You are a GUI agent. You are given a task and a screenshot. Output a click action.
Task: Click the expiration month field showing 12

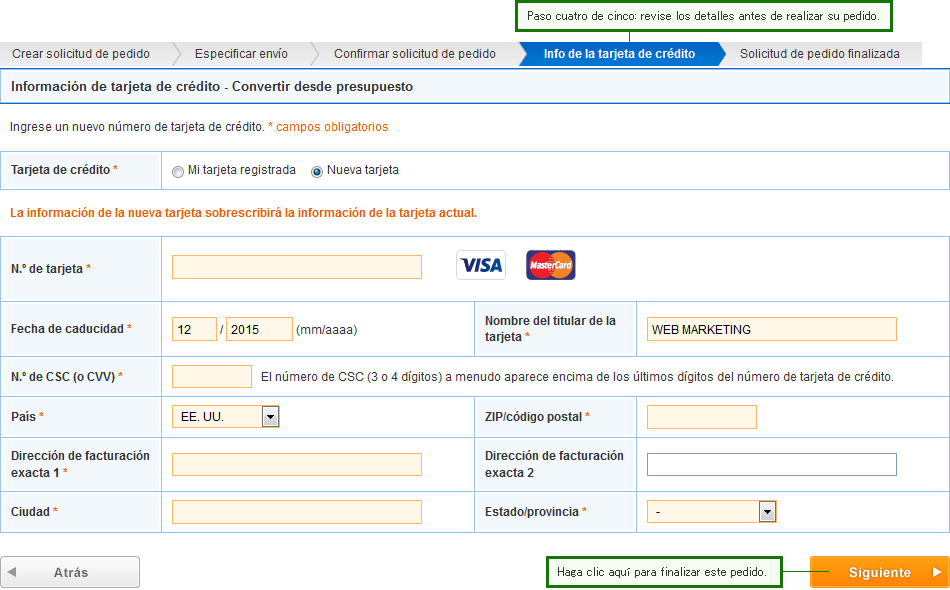point(194,329)
